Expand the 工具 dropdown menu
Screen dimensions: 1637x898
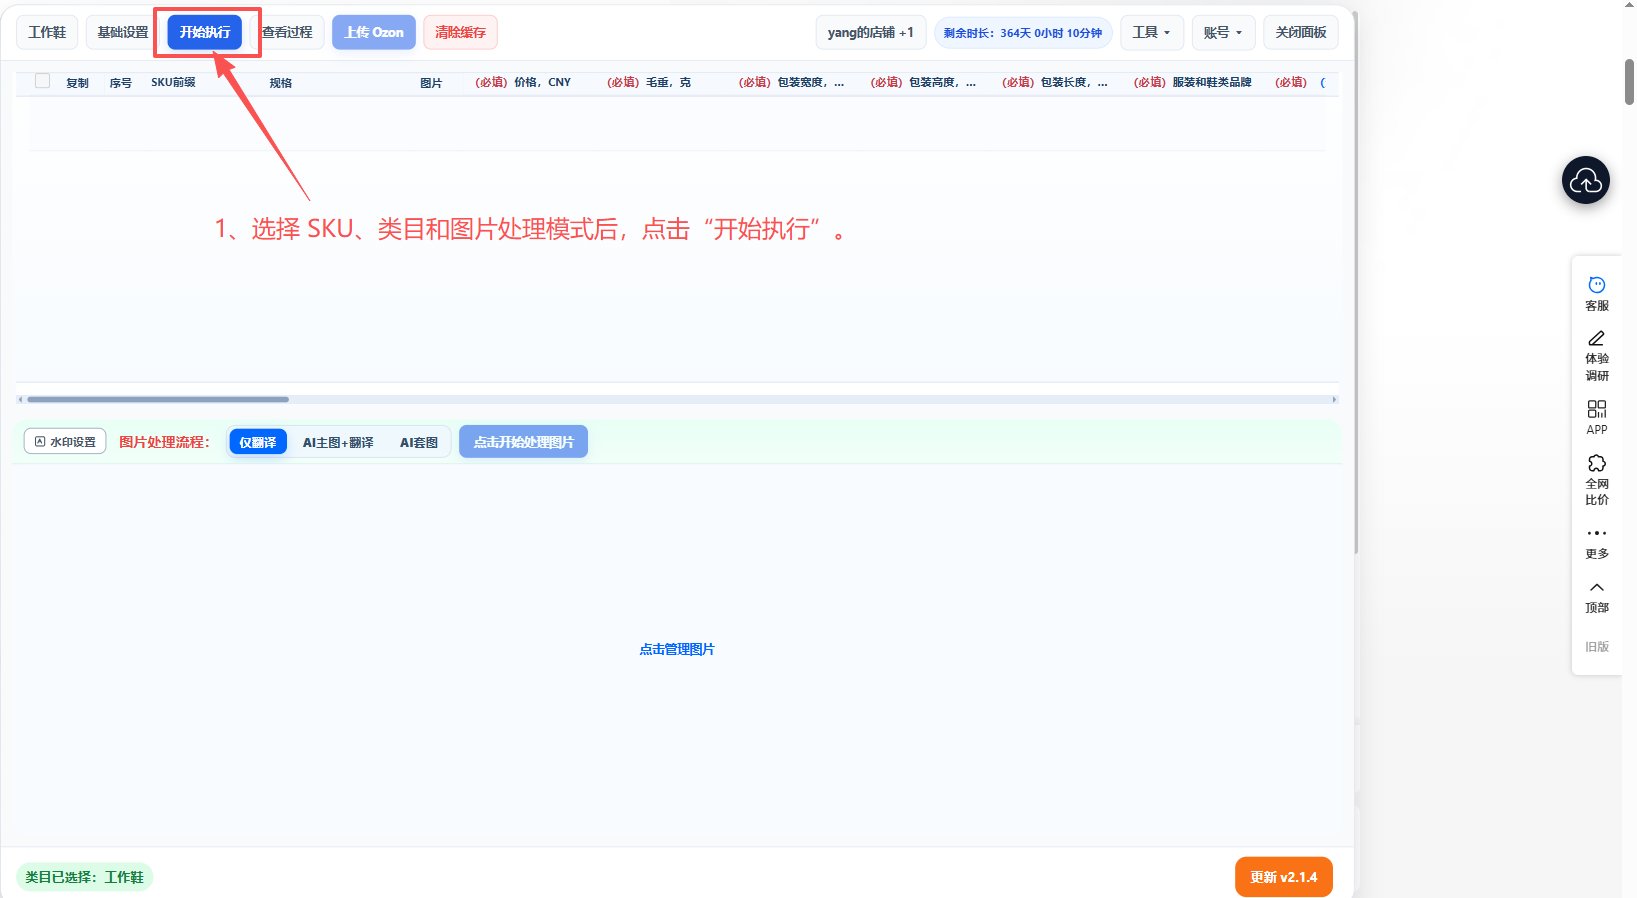click(1152, 32)
